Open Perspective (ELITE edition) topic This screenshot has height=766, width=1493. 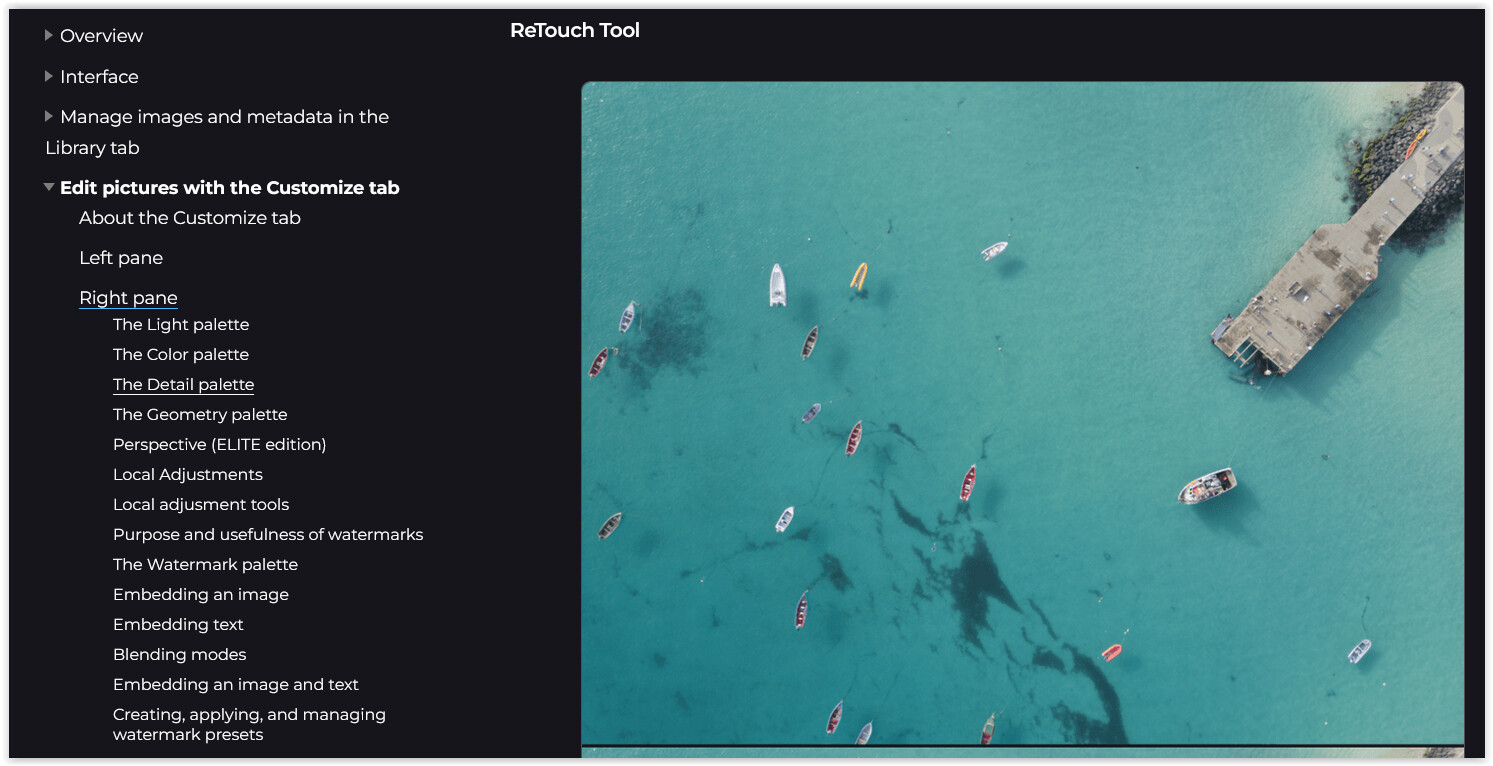(x=219, y=445)
